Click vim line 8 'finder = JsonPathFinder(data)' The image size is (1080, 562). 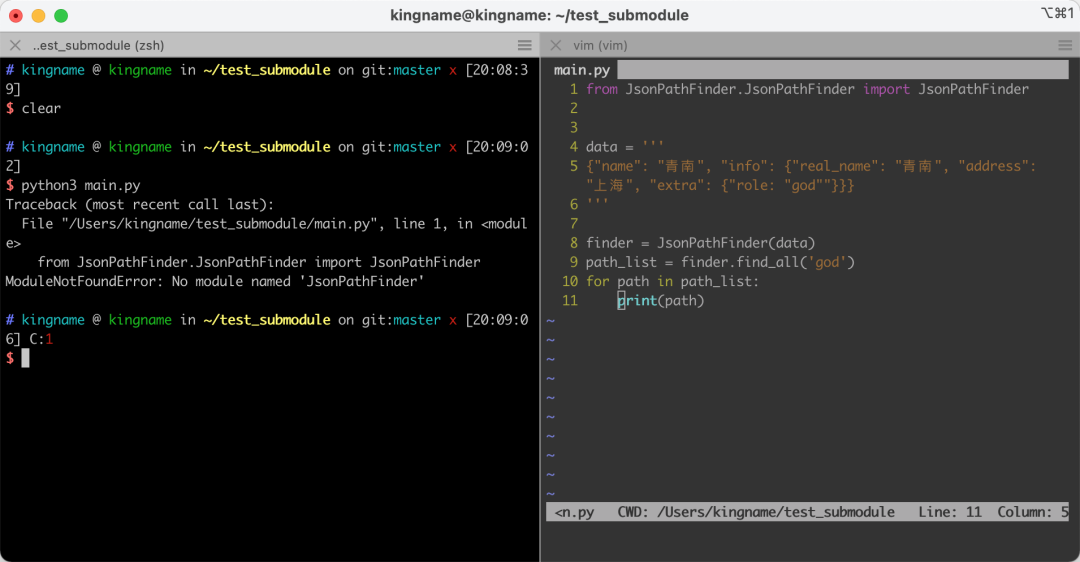(700, 243)
